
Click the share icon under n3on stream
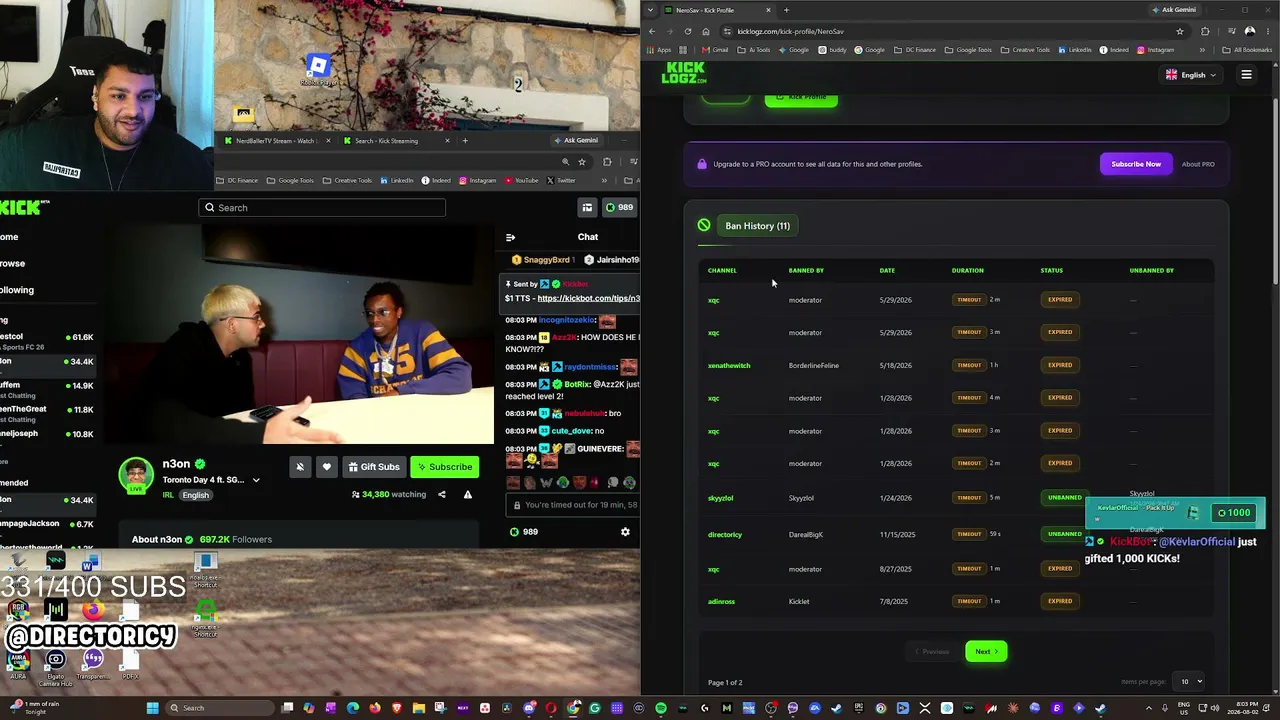441,494
